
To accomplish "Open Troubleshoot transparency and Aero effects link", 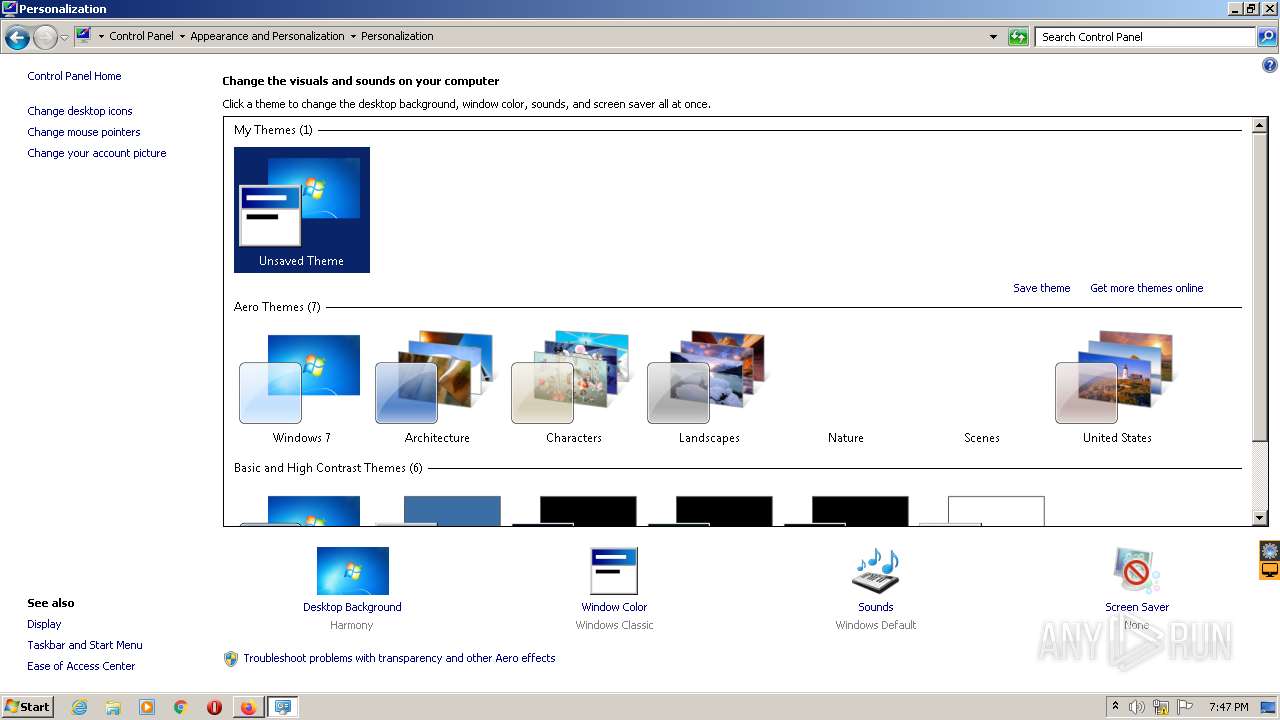I will pos(399,658).
